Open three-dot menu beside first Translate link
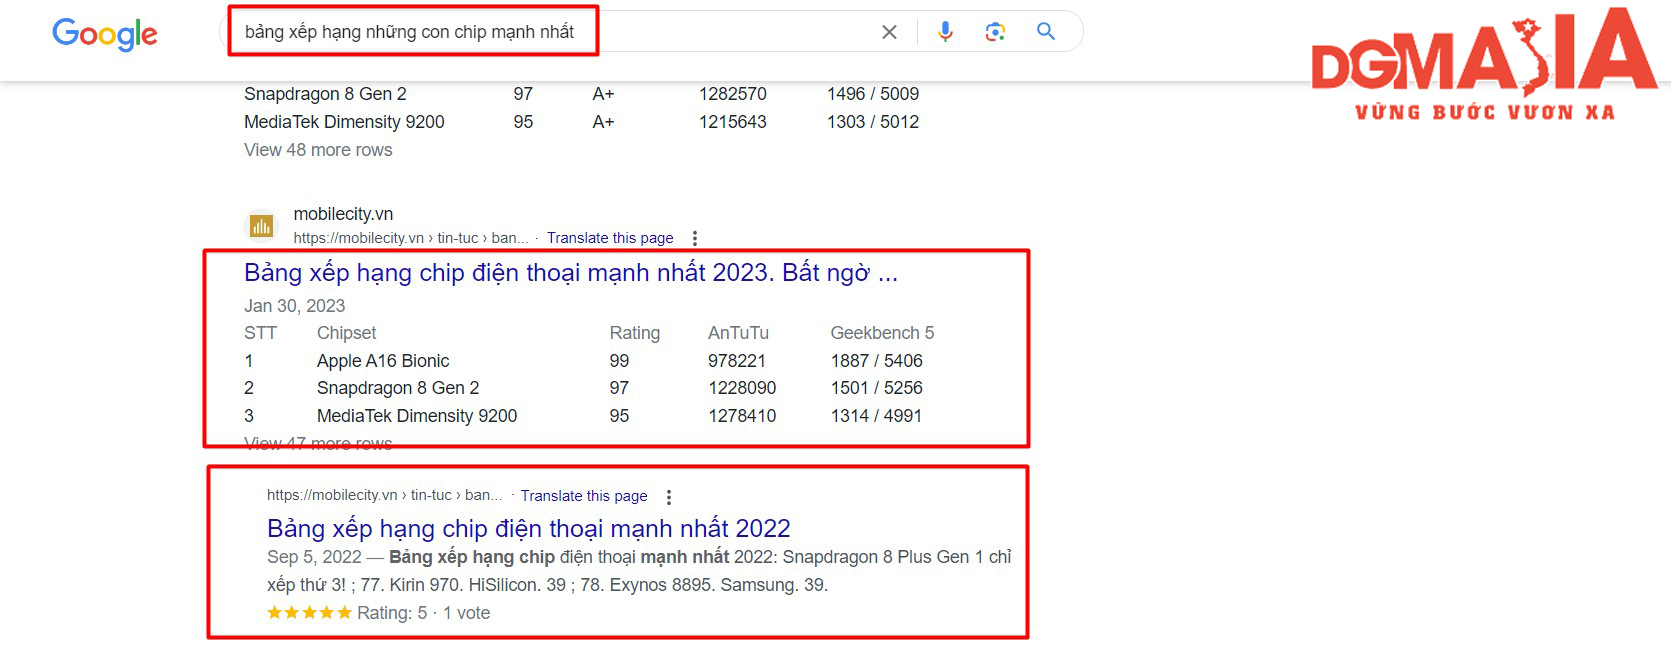This screenshot has height=663, width=1671. 695,238
